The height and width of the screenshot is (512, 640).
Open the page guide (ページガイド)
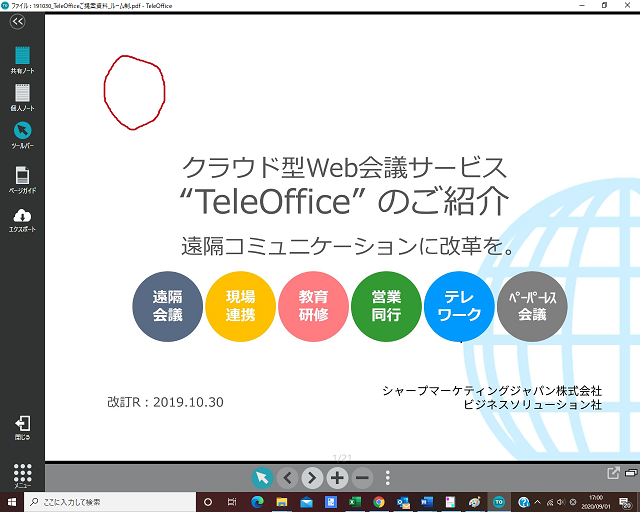pos(22,180)
